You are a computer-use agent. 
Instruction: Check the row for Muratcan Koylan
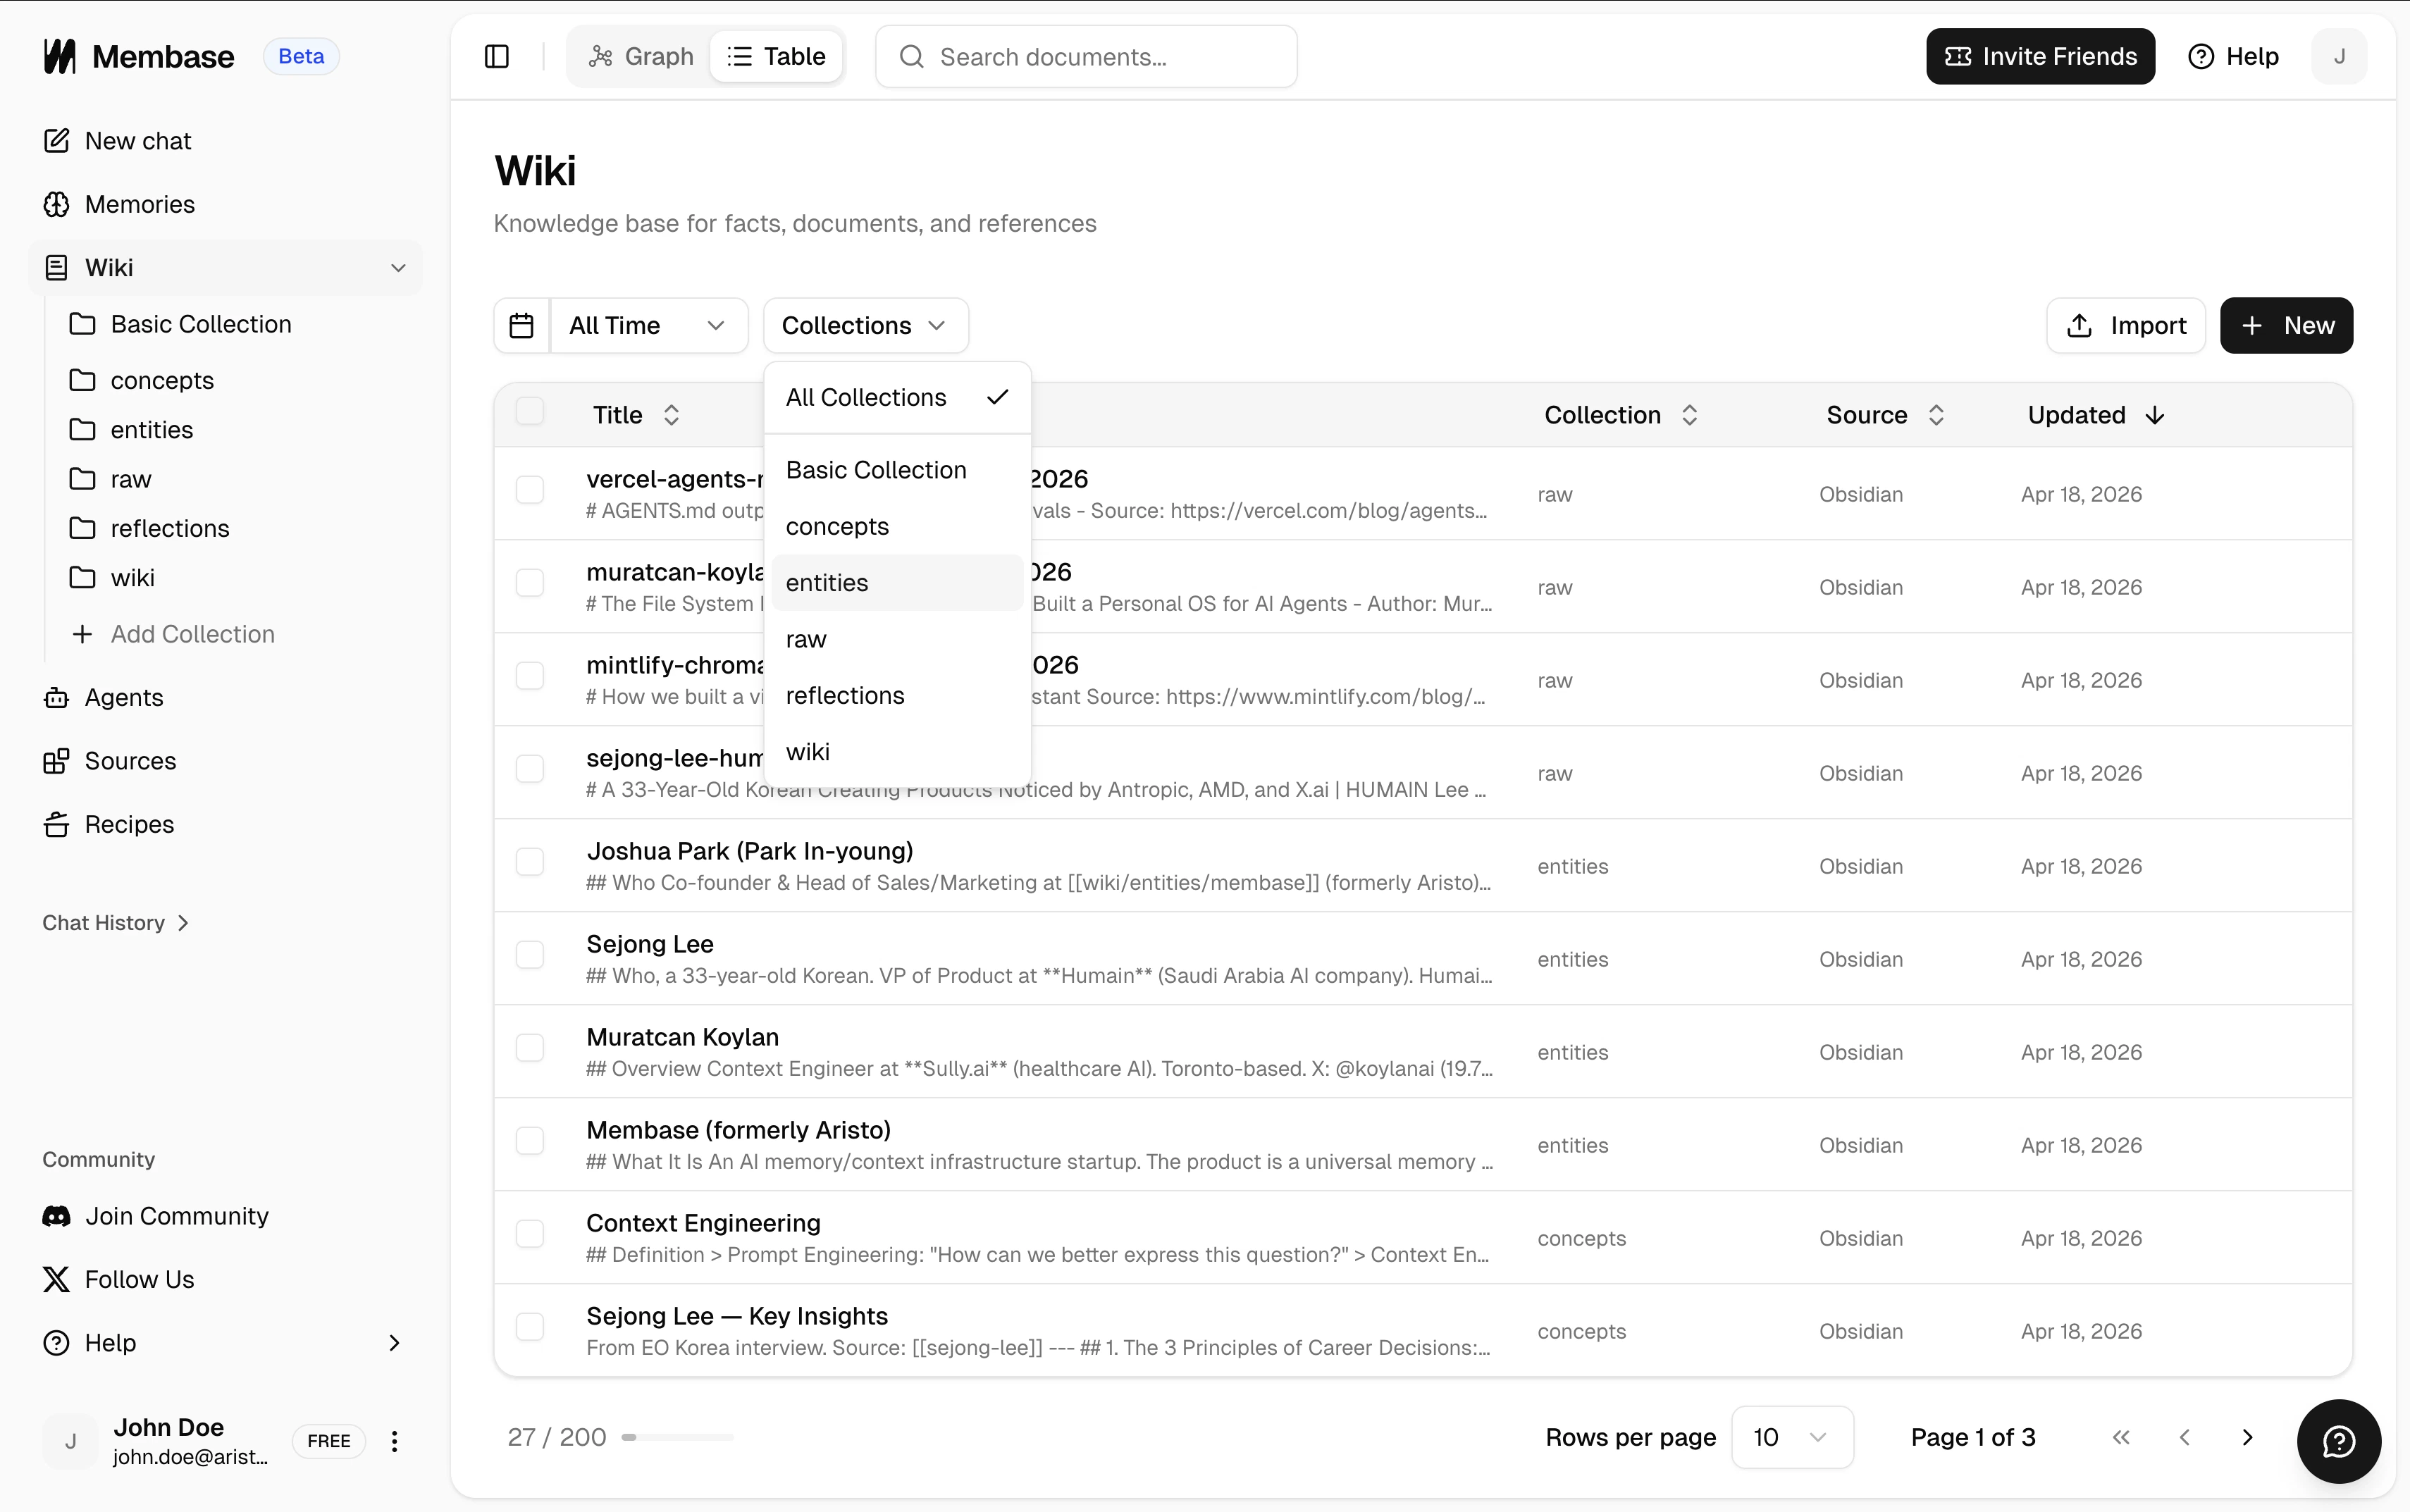[x=530, y=1047]
